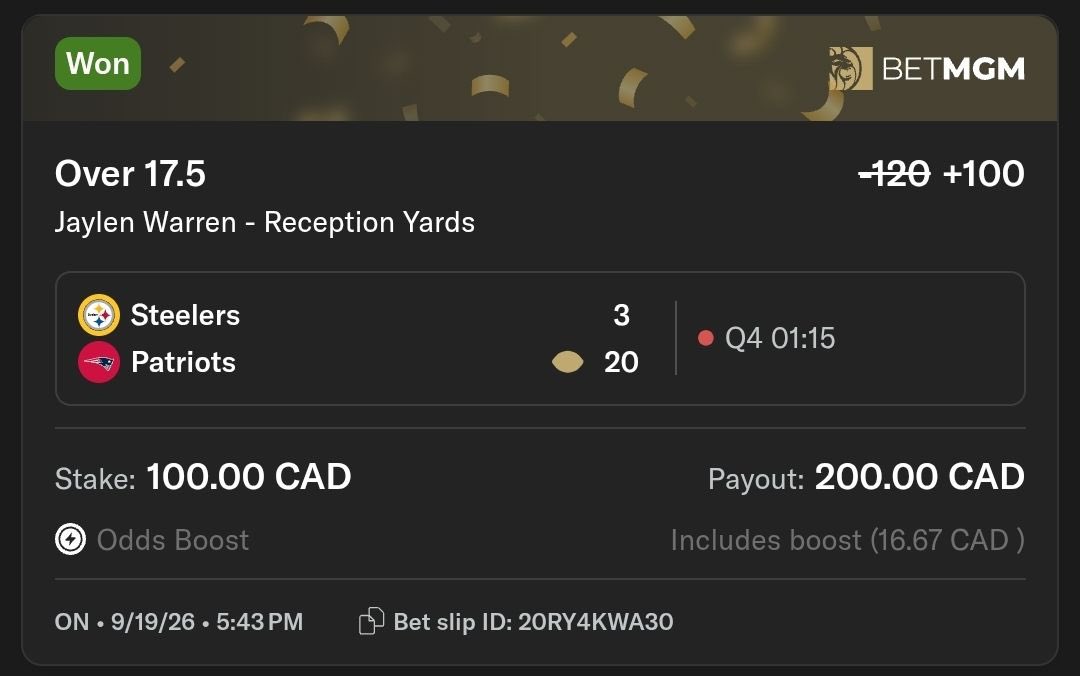Select the Over 17.5 bet title
This screenshot has width=1080, height=676.
(130, 173)
